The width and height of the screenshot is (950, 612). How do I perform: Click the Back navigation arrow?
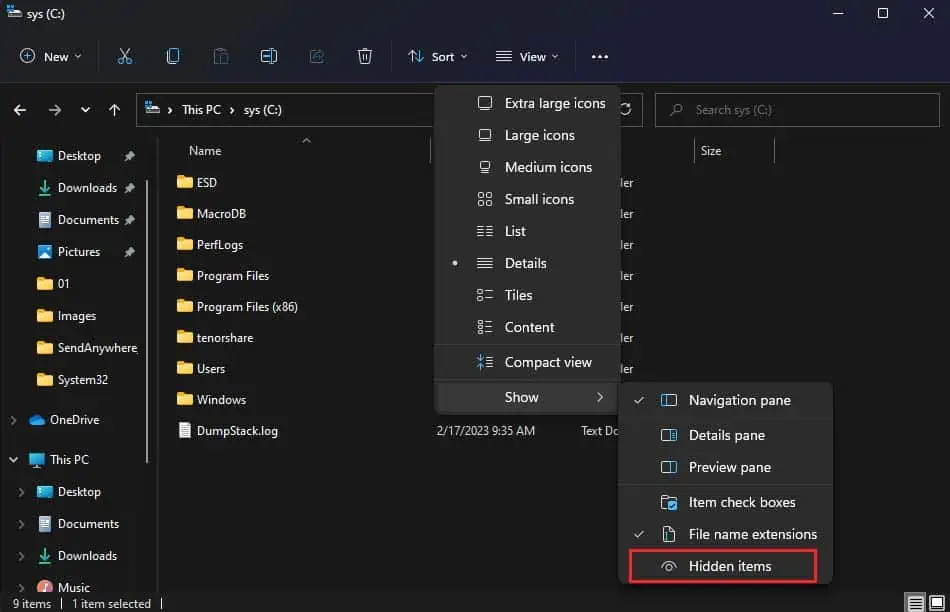coord(20,110)
